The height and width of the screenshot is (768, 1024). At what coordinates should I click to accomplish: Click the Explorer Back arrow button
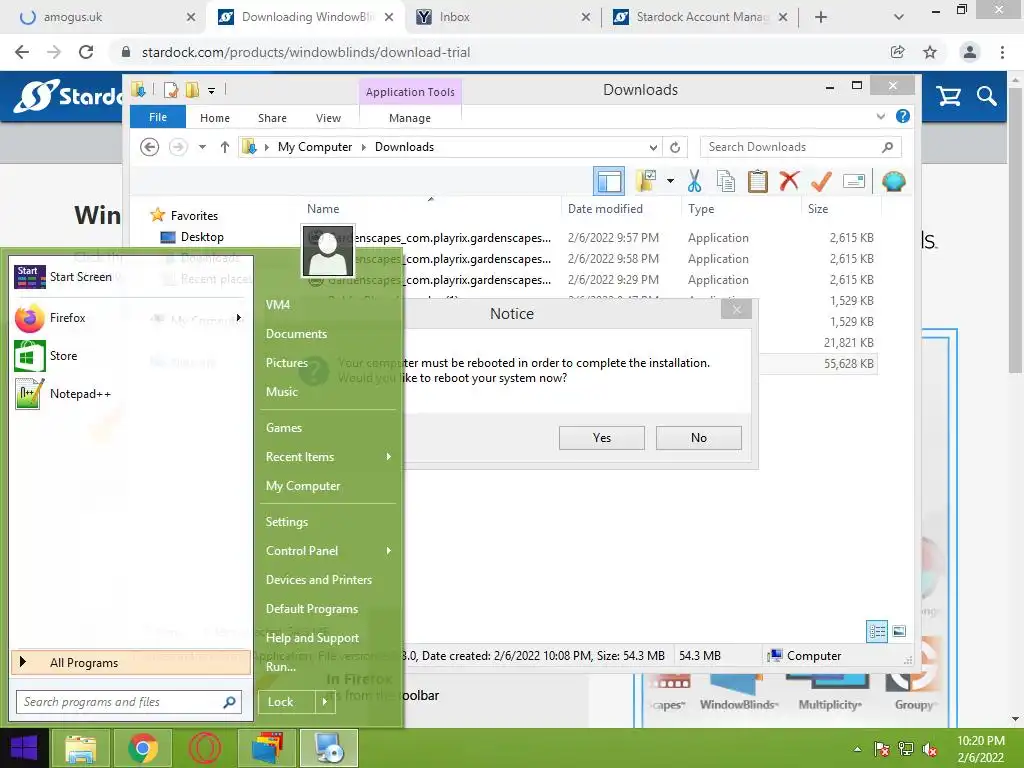[150, 147]
